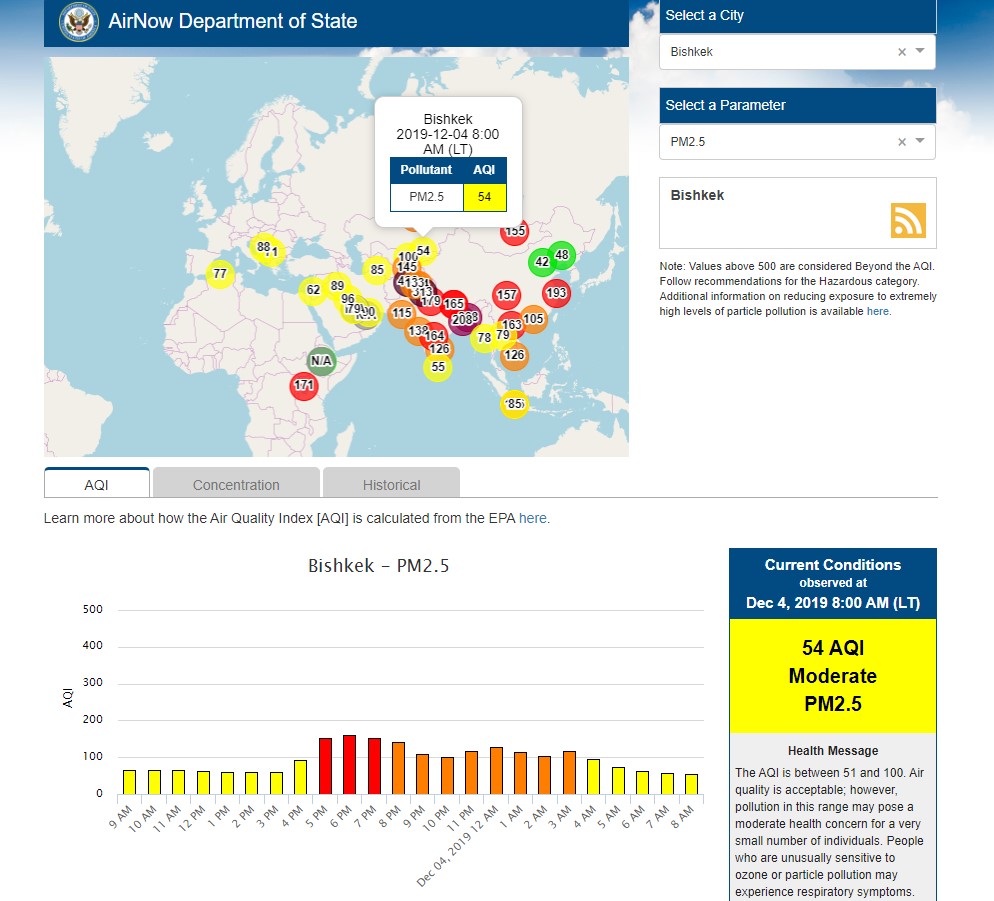Expand the parameter dropdown arrow
This screenshot has width=994, height=901.
point(920,141)
